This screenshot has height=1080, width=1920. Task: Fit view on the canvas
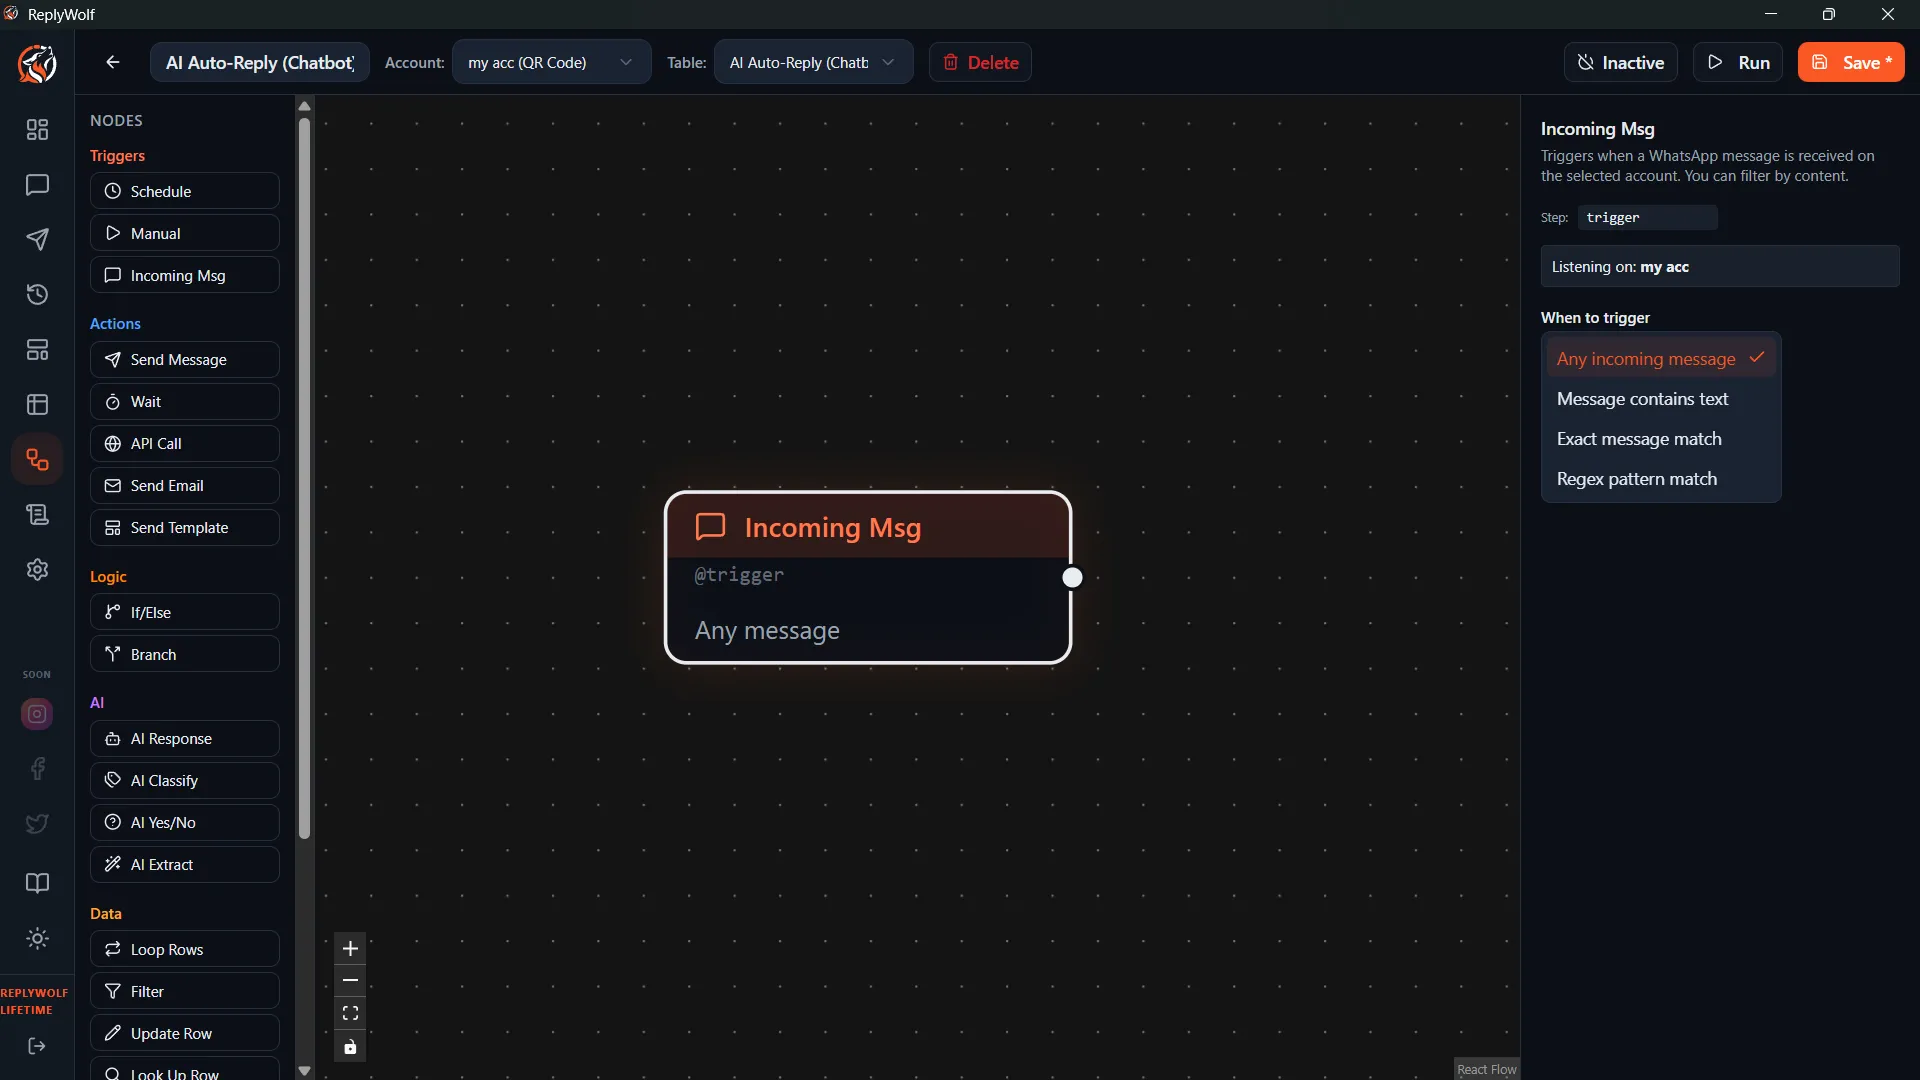350,1014
